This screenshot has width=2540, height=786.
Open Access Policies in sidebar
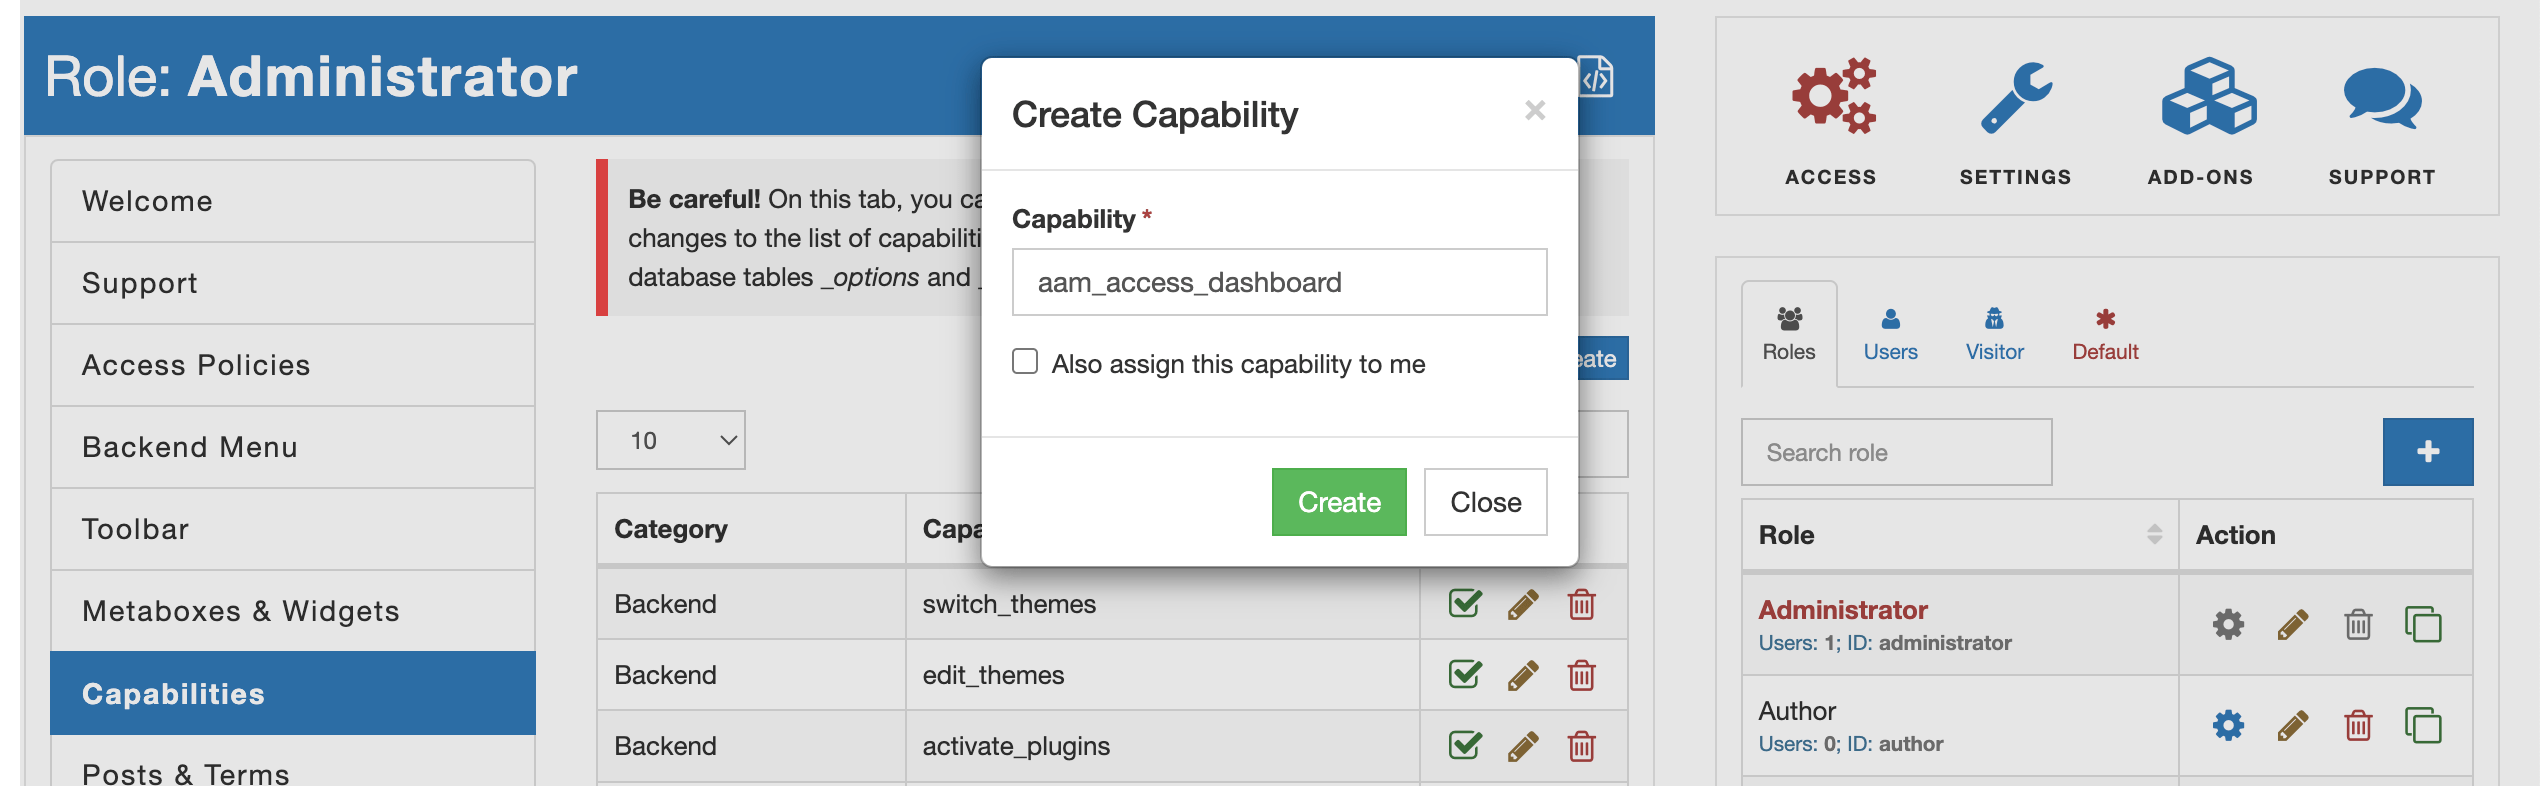[293, 365]
